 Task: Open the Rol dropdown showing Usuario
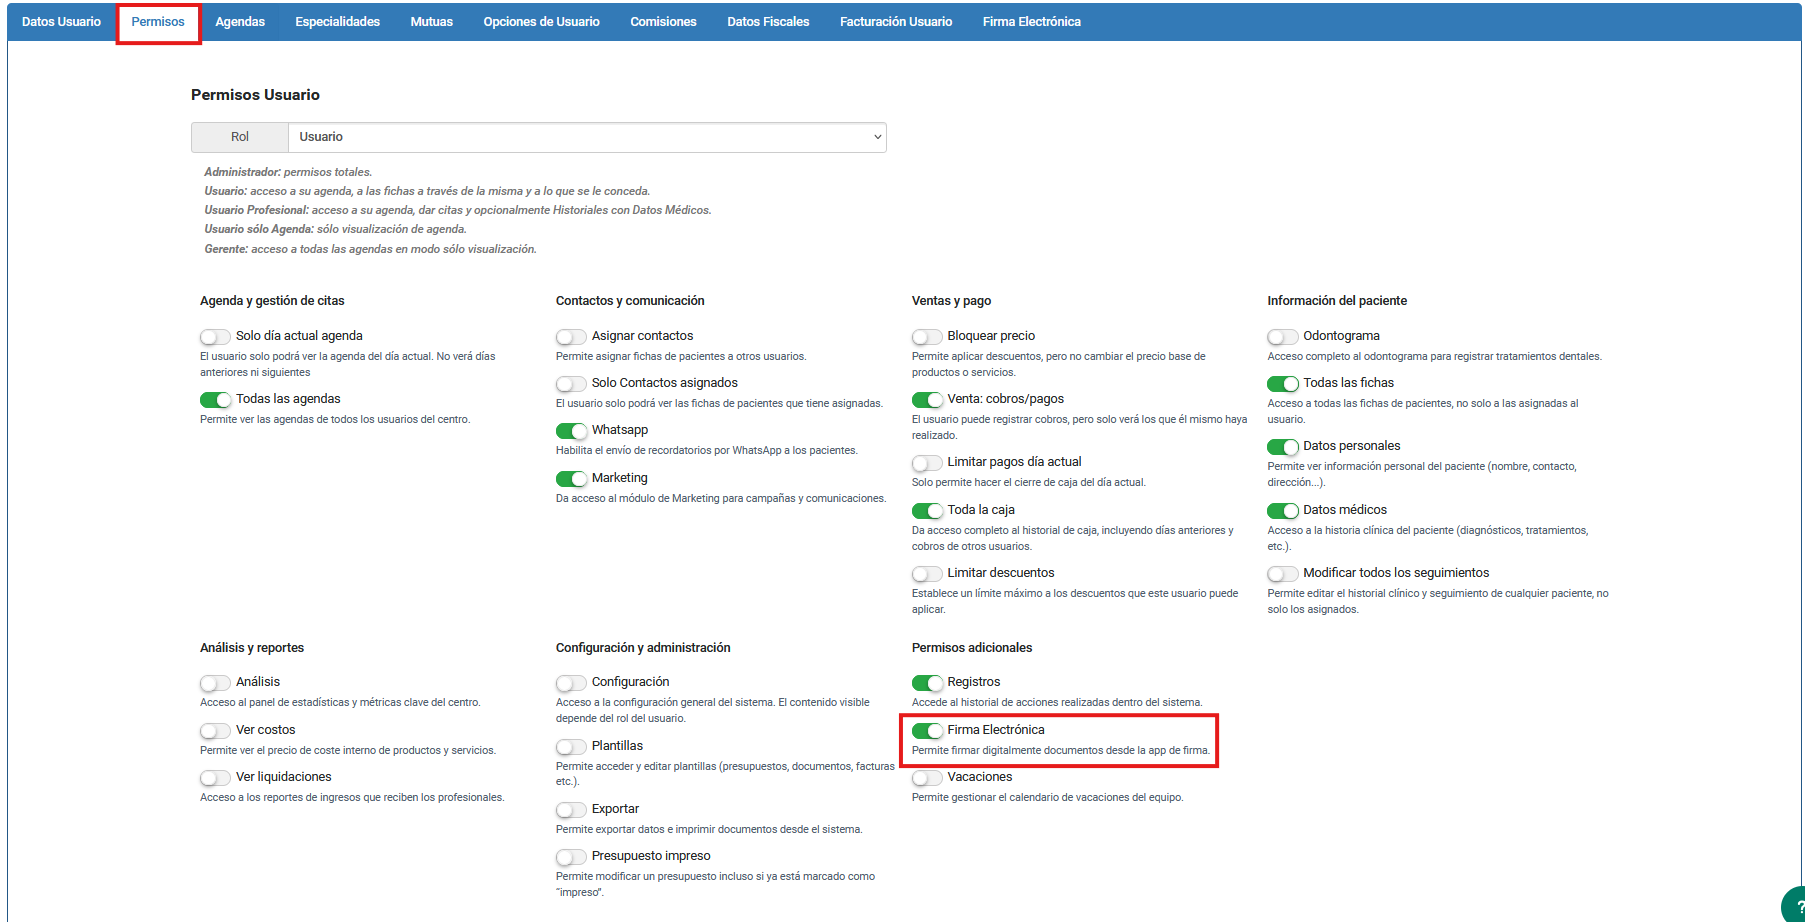587,137
